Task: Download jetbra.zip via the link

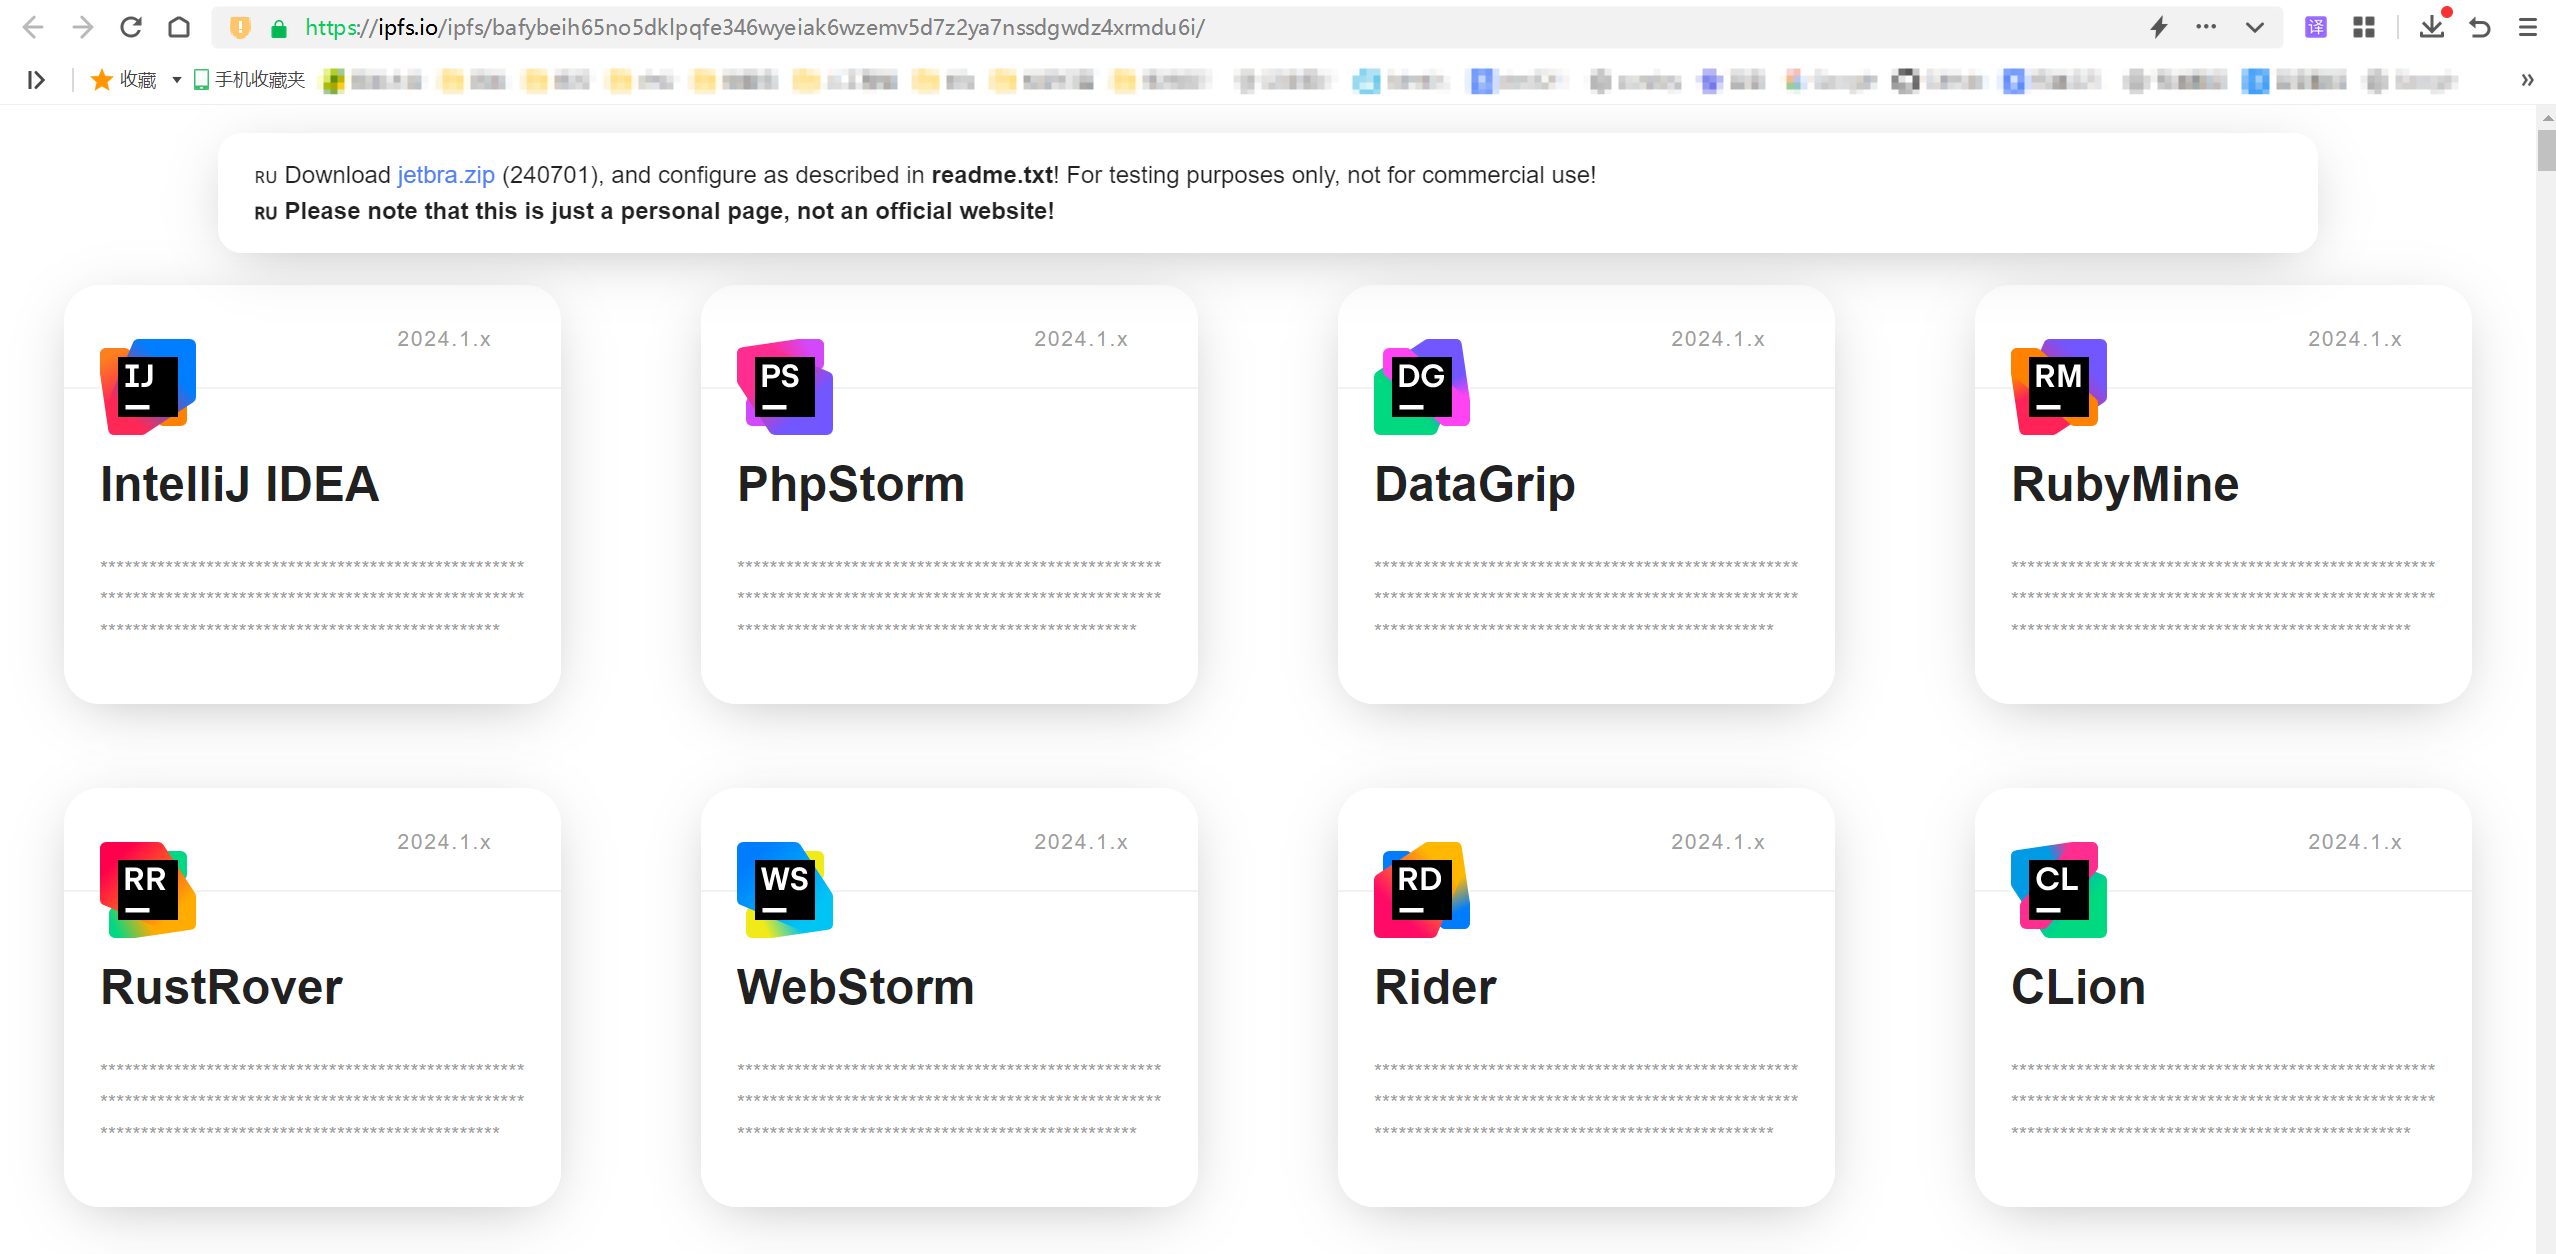Action: point(445,174)
